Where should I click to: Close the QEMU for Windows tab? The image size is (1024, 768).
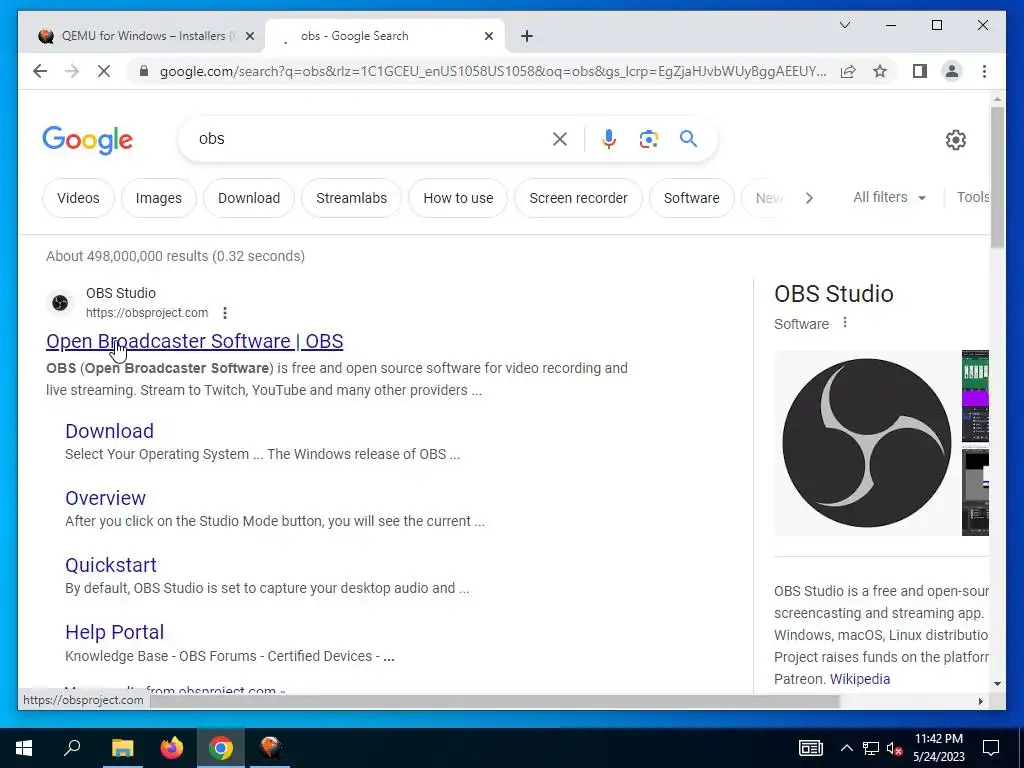coord(249,36)
